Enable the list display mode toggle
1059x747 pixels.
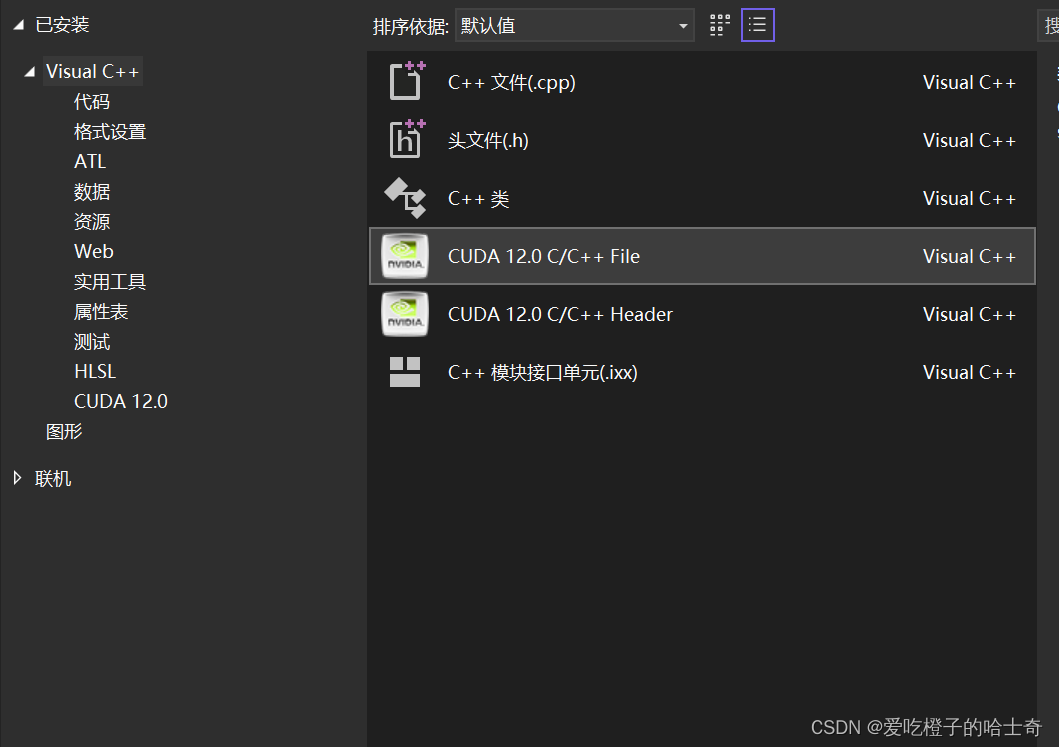[757, 24]
